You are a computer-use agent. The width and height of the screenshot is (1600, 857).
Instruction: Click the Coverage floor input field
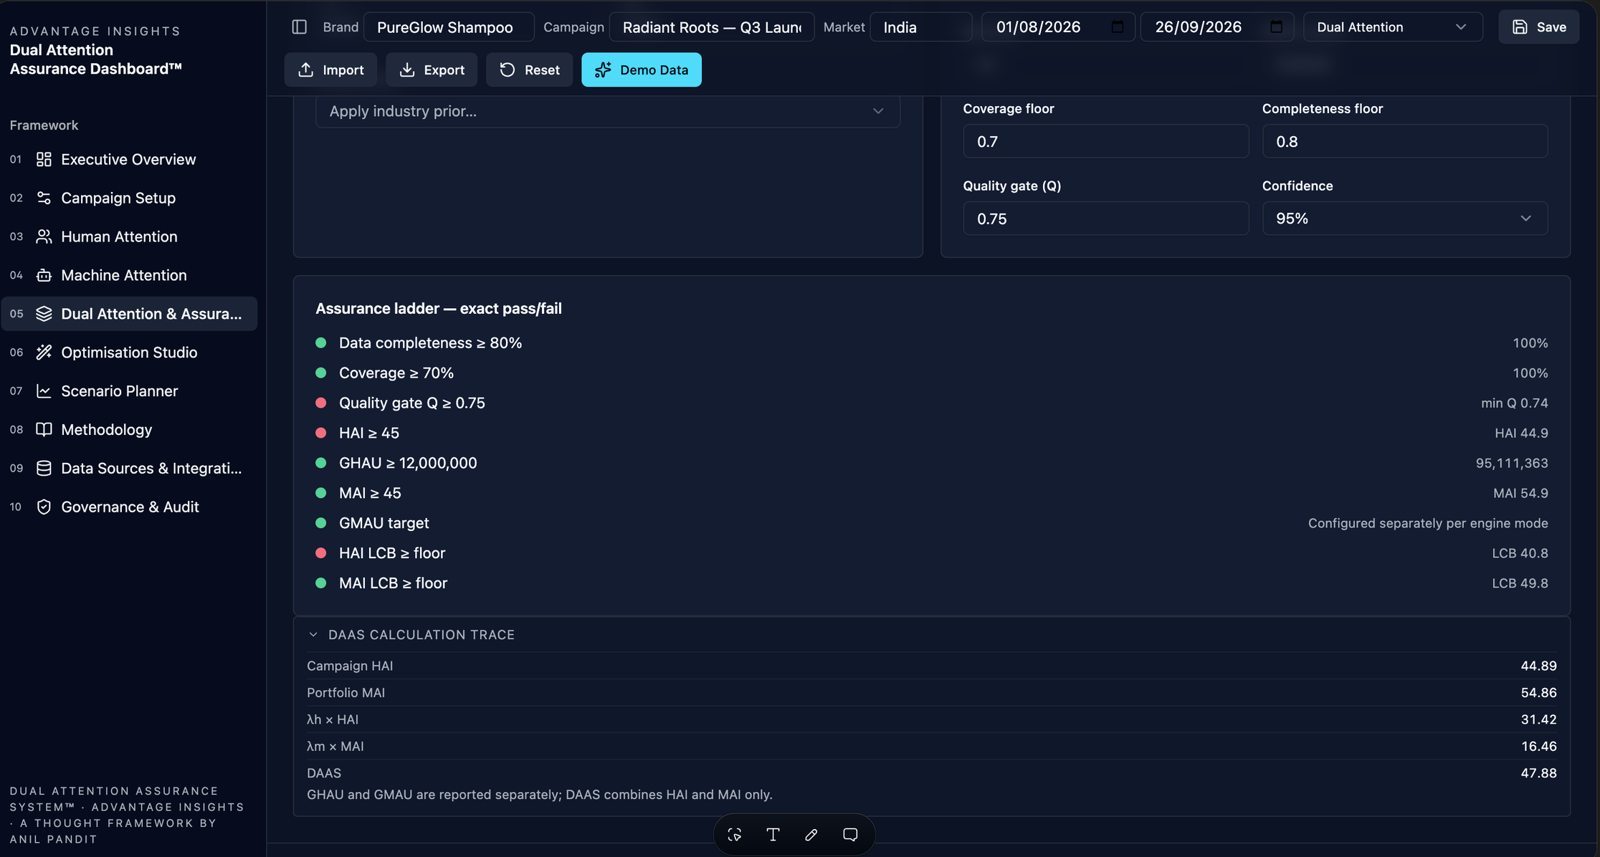coord(1106,141)
